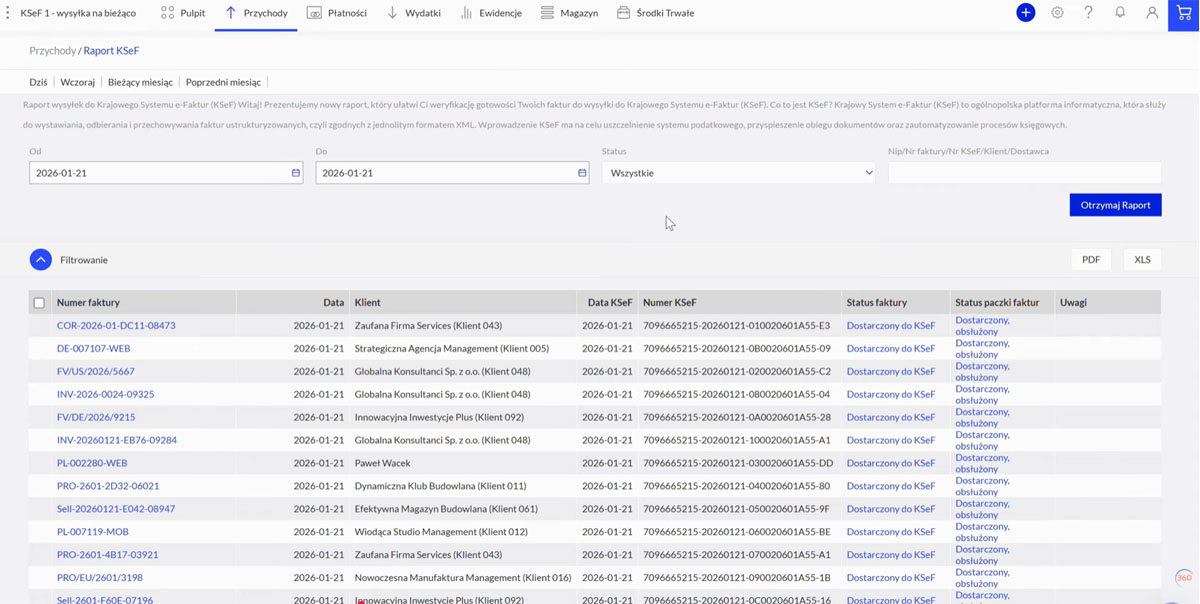Click the help question mark icon
The height and width of the screenshot is (604, 1200).
coord(1088,13)
